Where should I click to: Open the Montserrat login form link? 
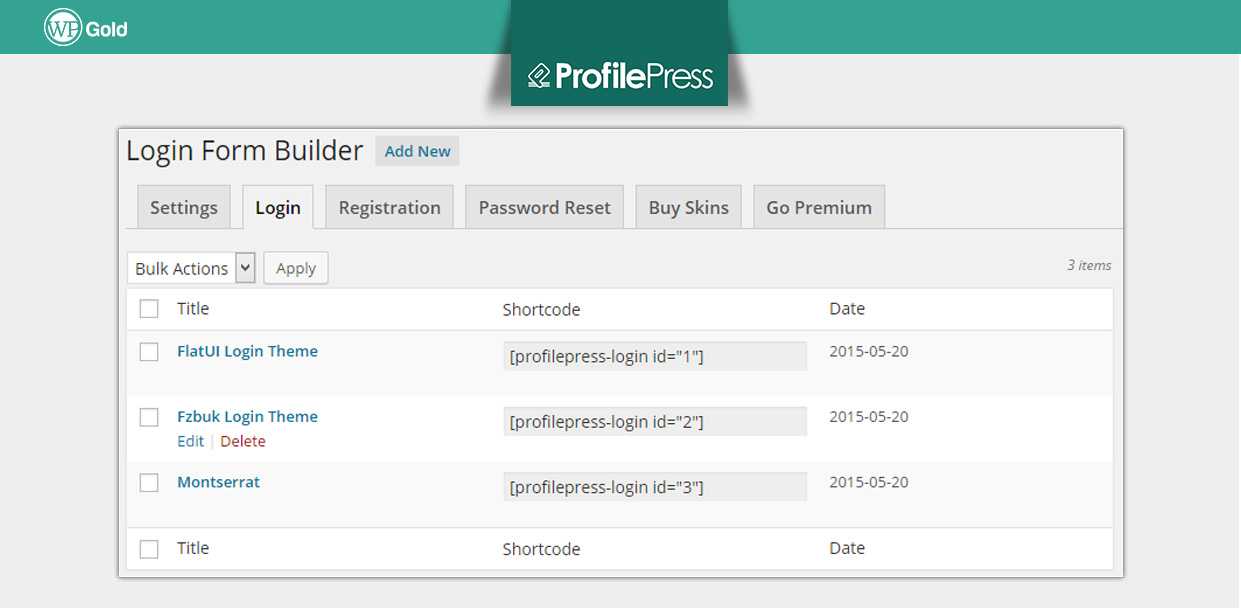click(218, 482)
